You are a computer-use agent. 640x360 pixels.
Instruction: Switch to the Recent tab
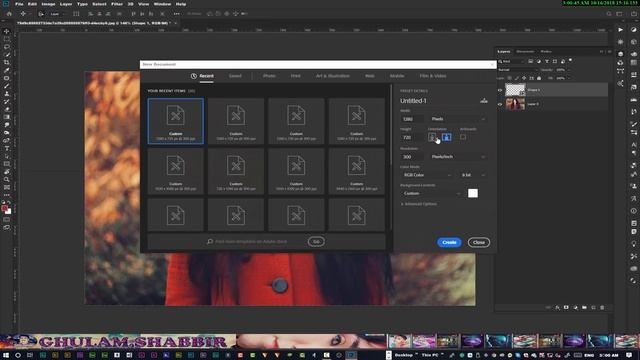202,76
